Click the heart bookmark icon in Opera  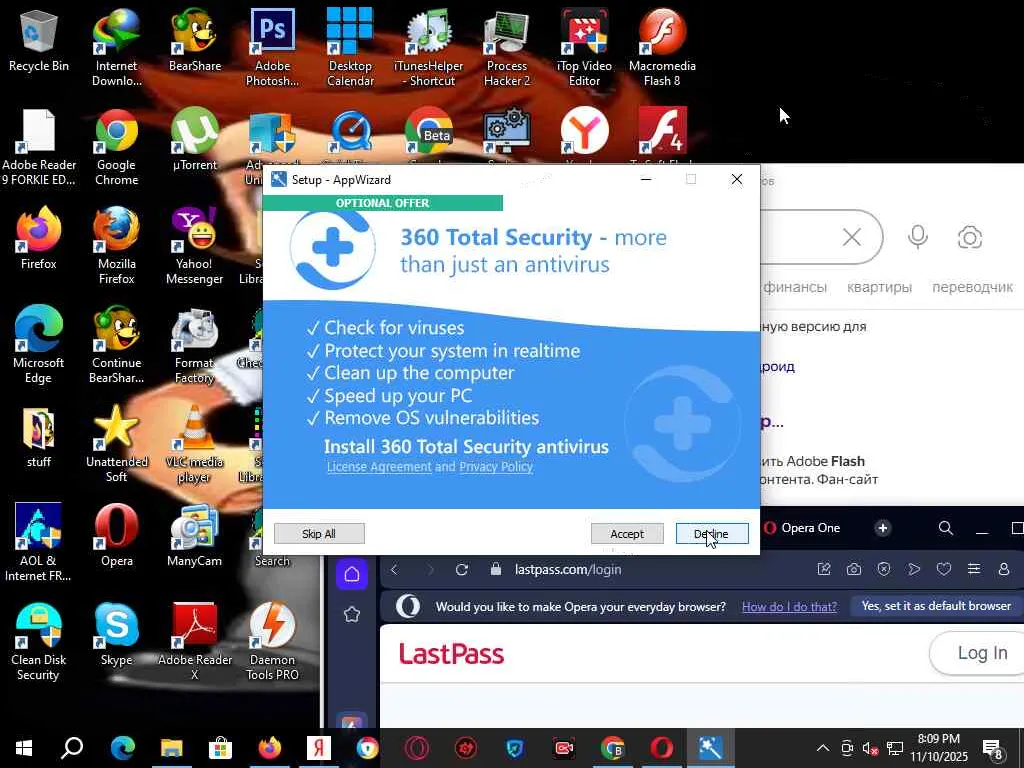(944, 569)
